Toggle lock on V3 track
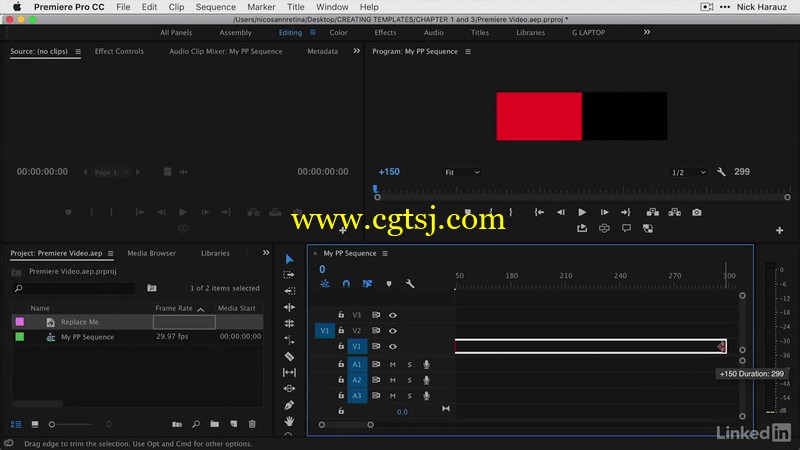The image size is (800, 450). [x=341, y=315]
